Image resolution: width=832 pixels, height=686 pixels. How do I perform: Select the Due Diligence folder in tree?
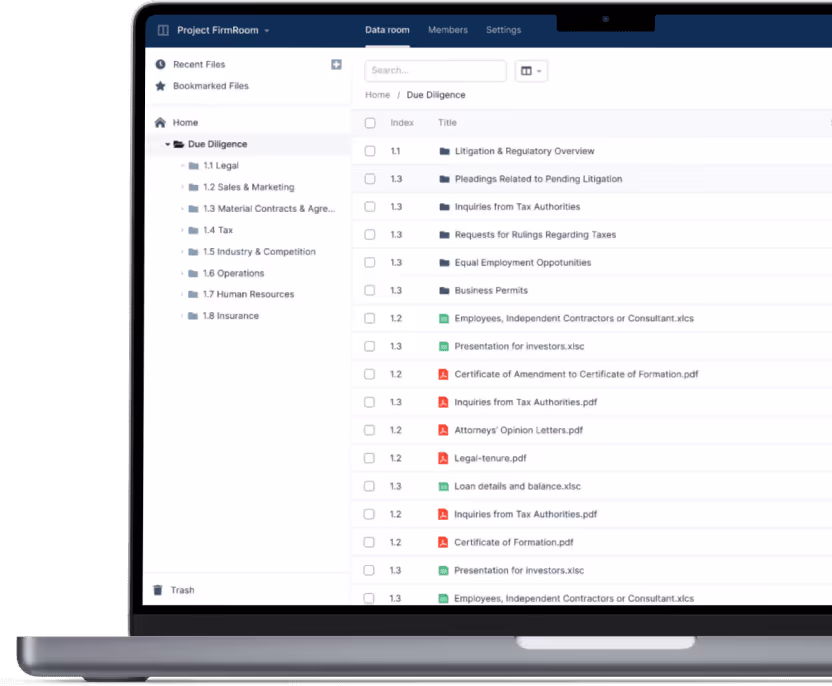point(217,144)
